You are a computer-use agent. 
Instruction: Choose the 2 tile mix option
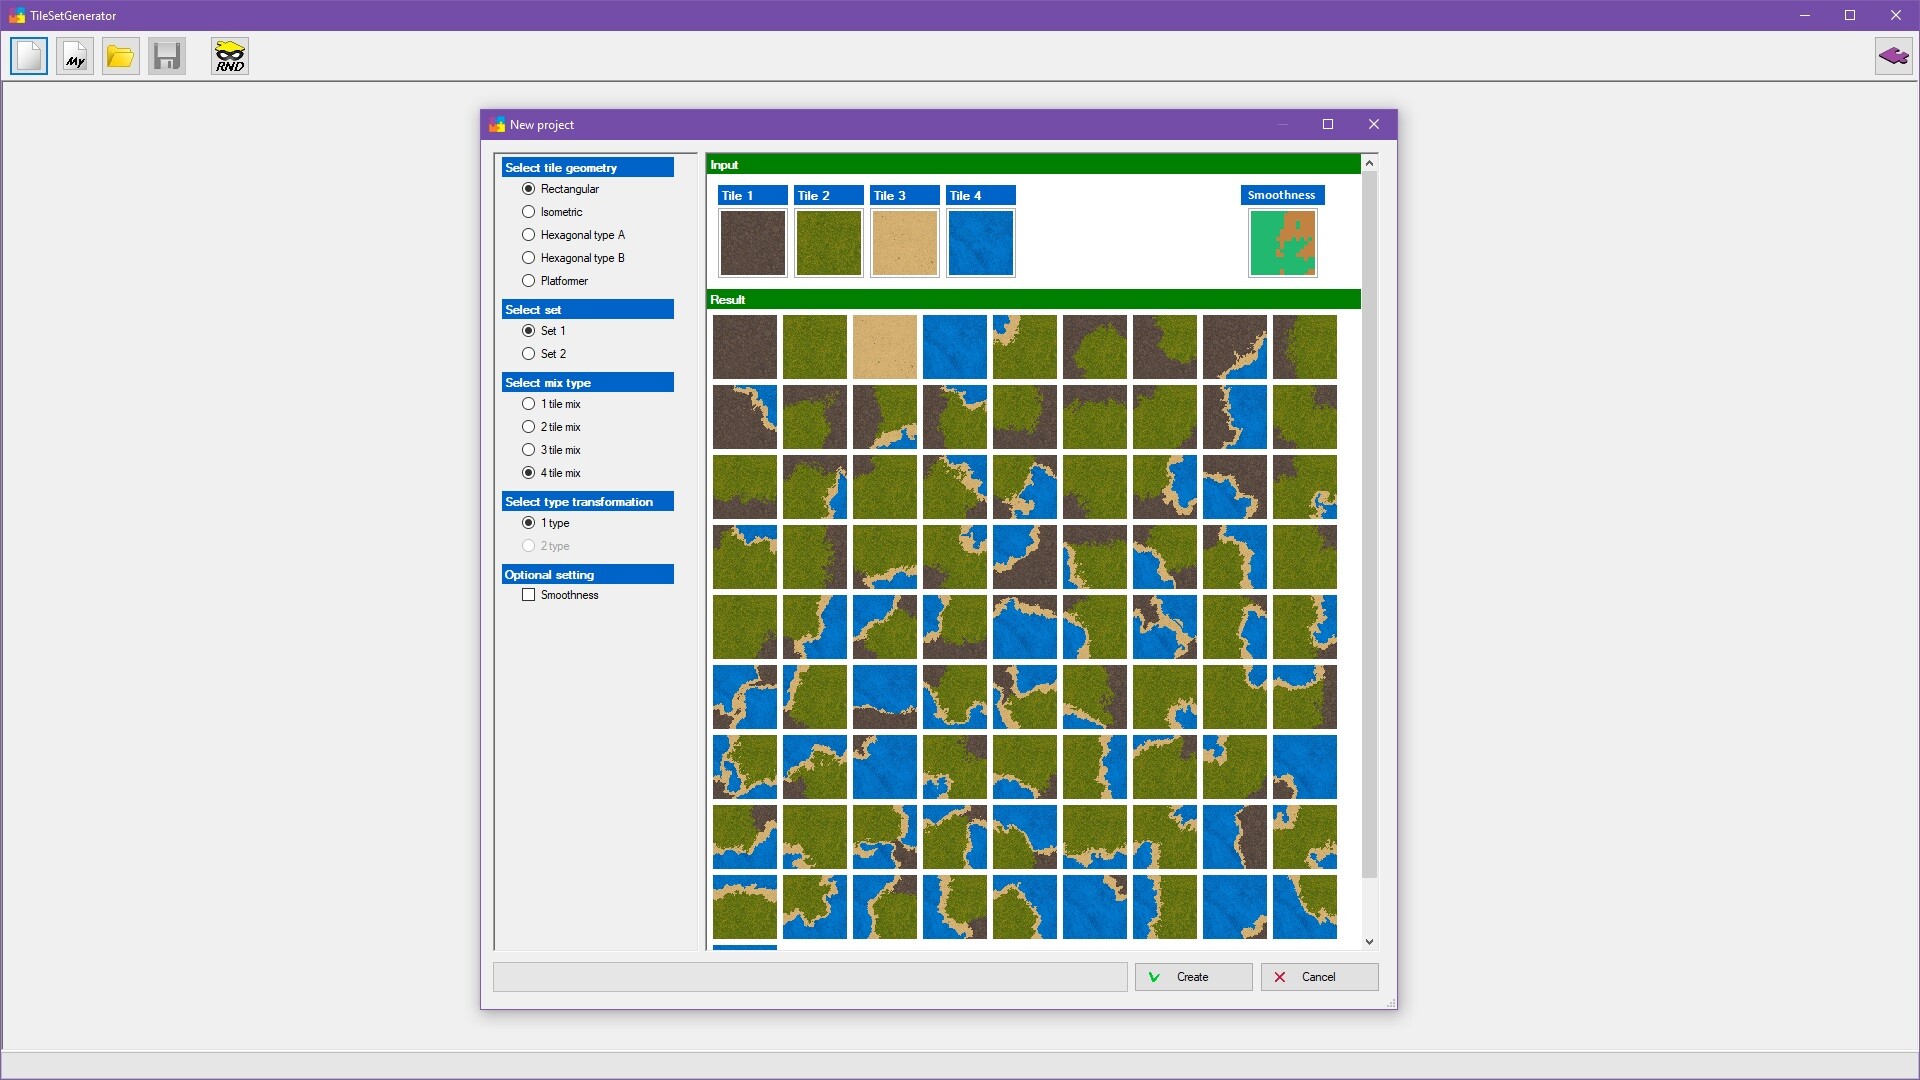(x=529, y=426)
